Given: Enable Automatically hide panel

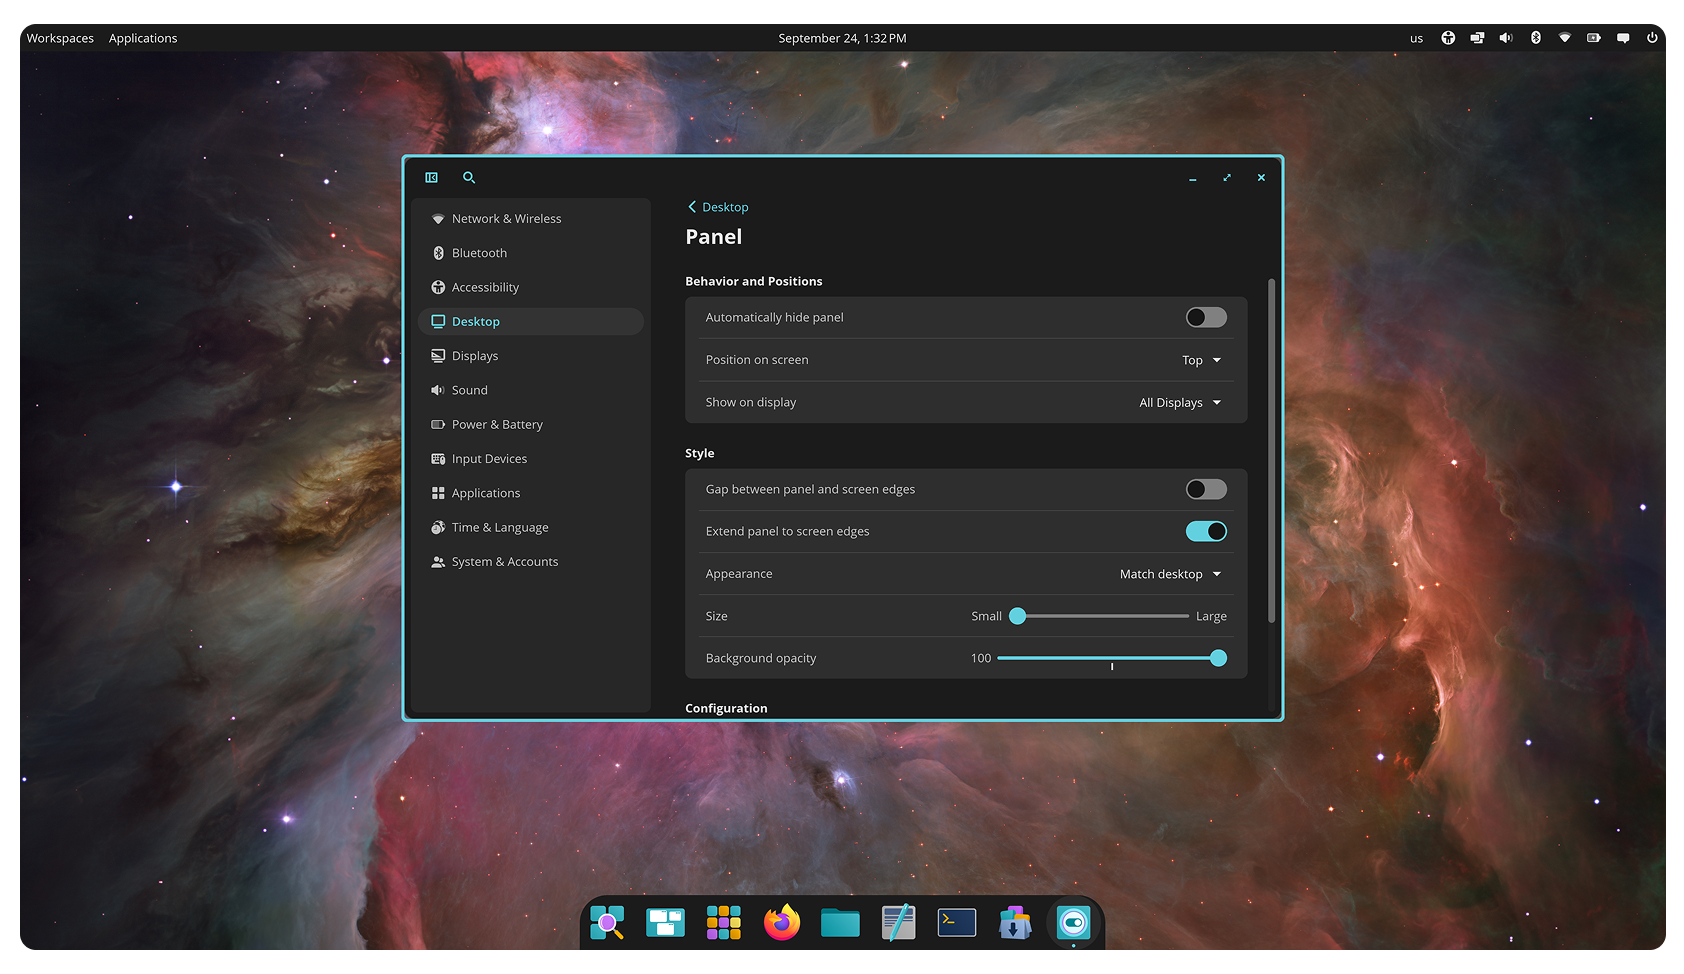Looking at the screenshot, I should click(1205, 317).
